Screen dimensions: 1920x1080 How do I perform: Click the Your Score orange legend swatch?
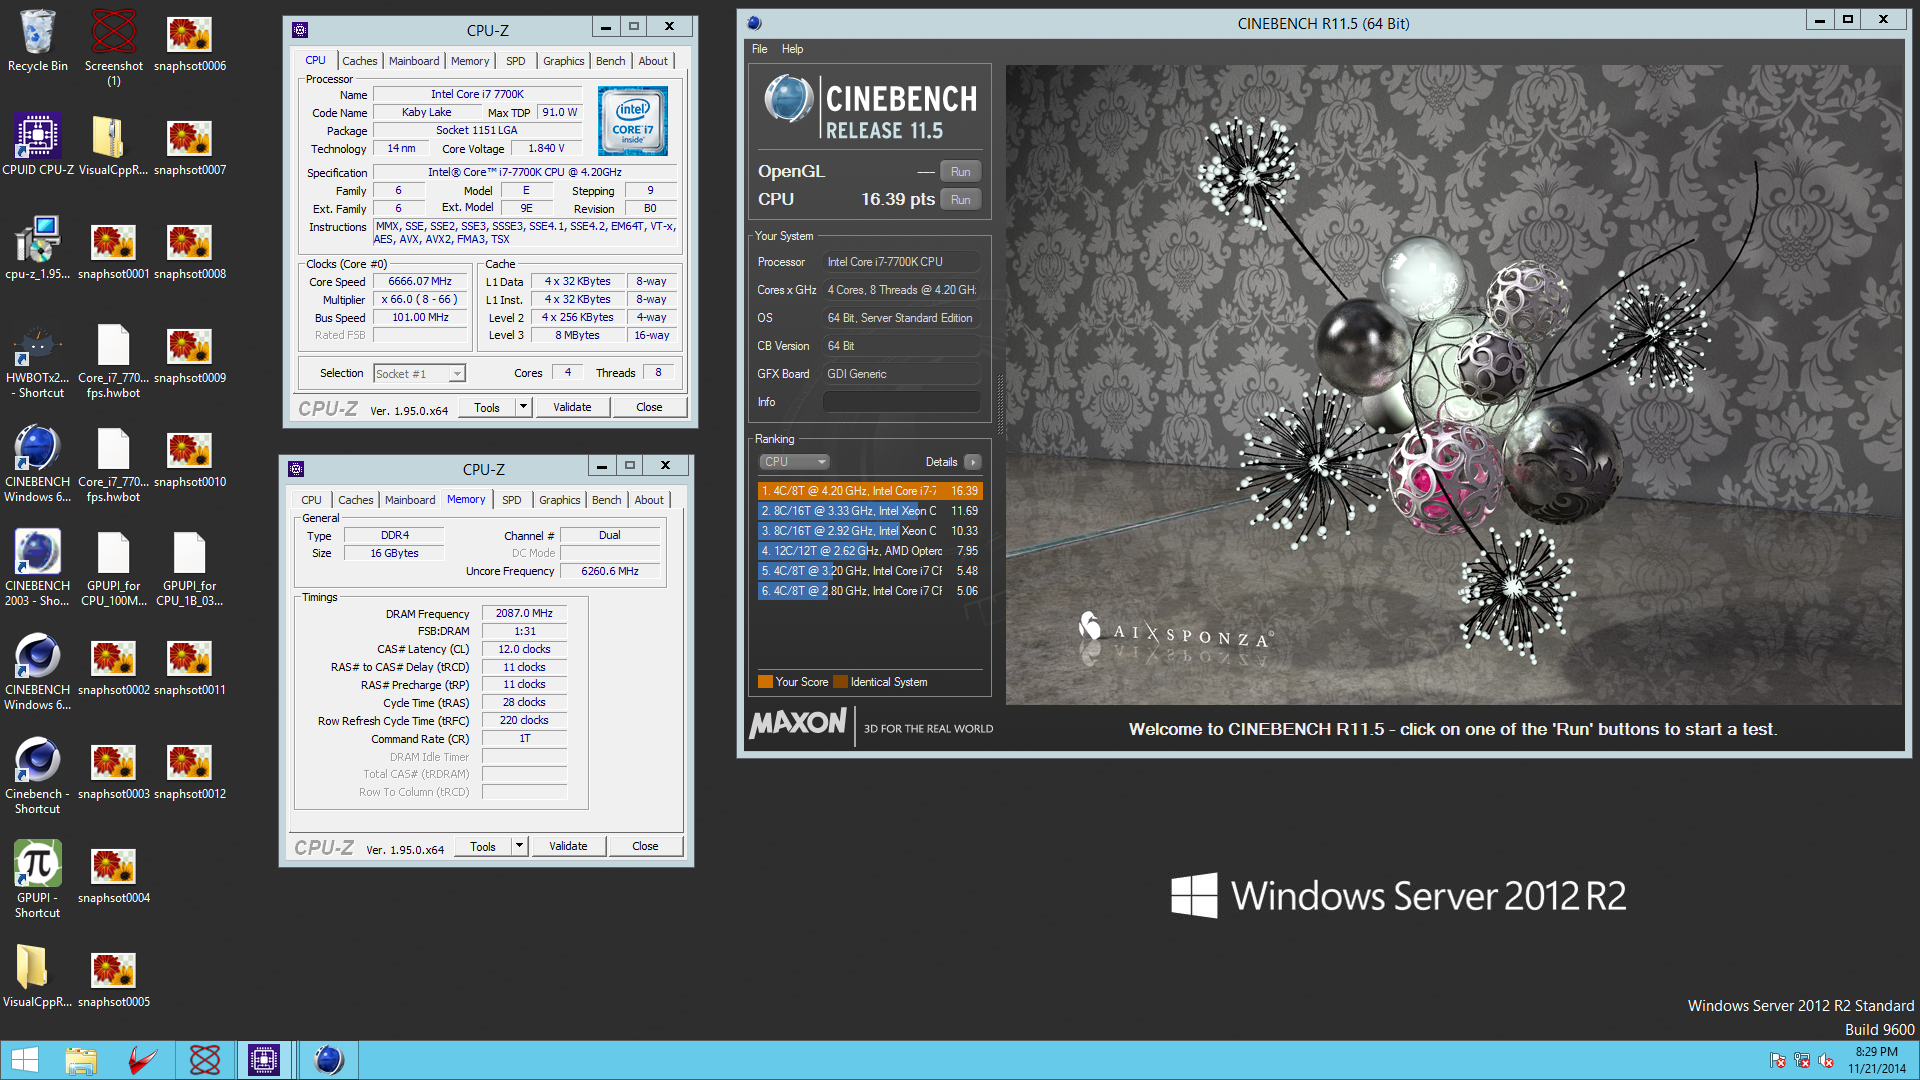tap(765, 682)
